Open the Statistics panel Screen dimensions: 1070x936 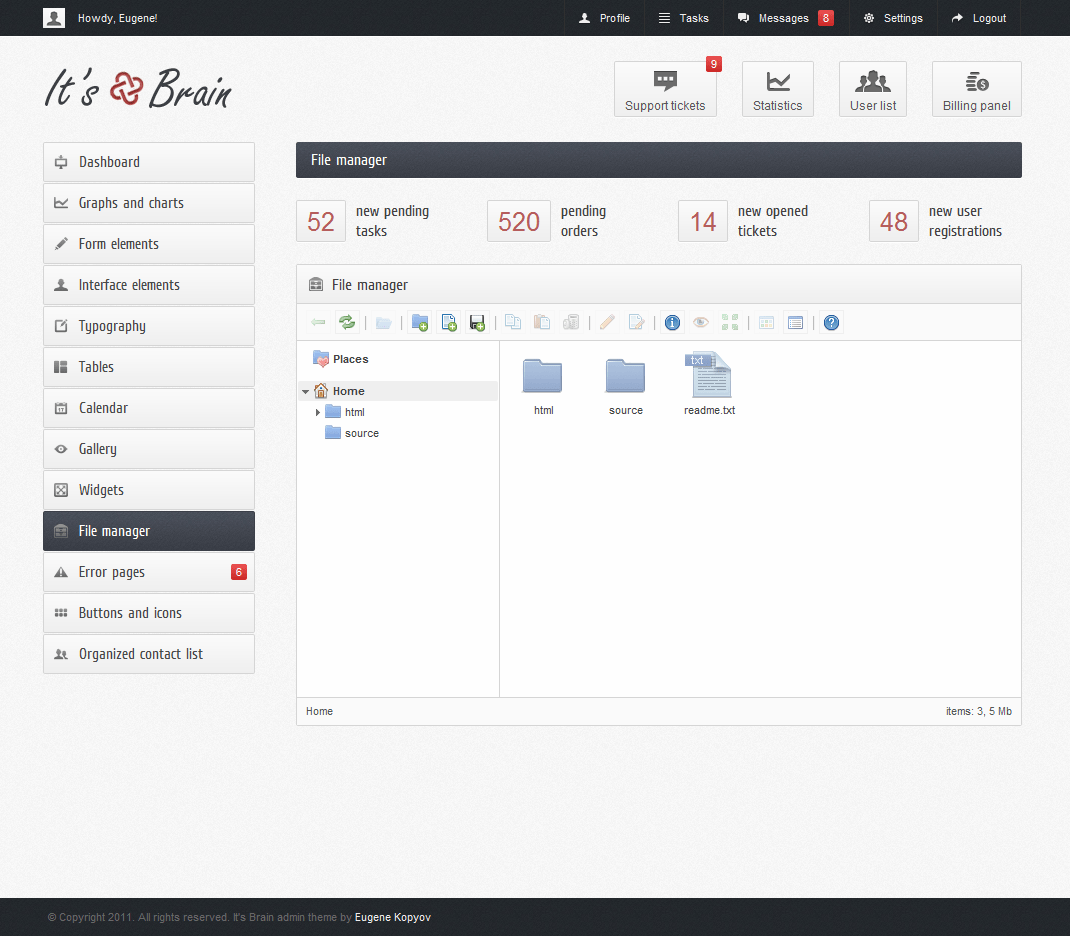tap(777, 88)
